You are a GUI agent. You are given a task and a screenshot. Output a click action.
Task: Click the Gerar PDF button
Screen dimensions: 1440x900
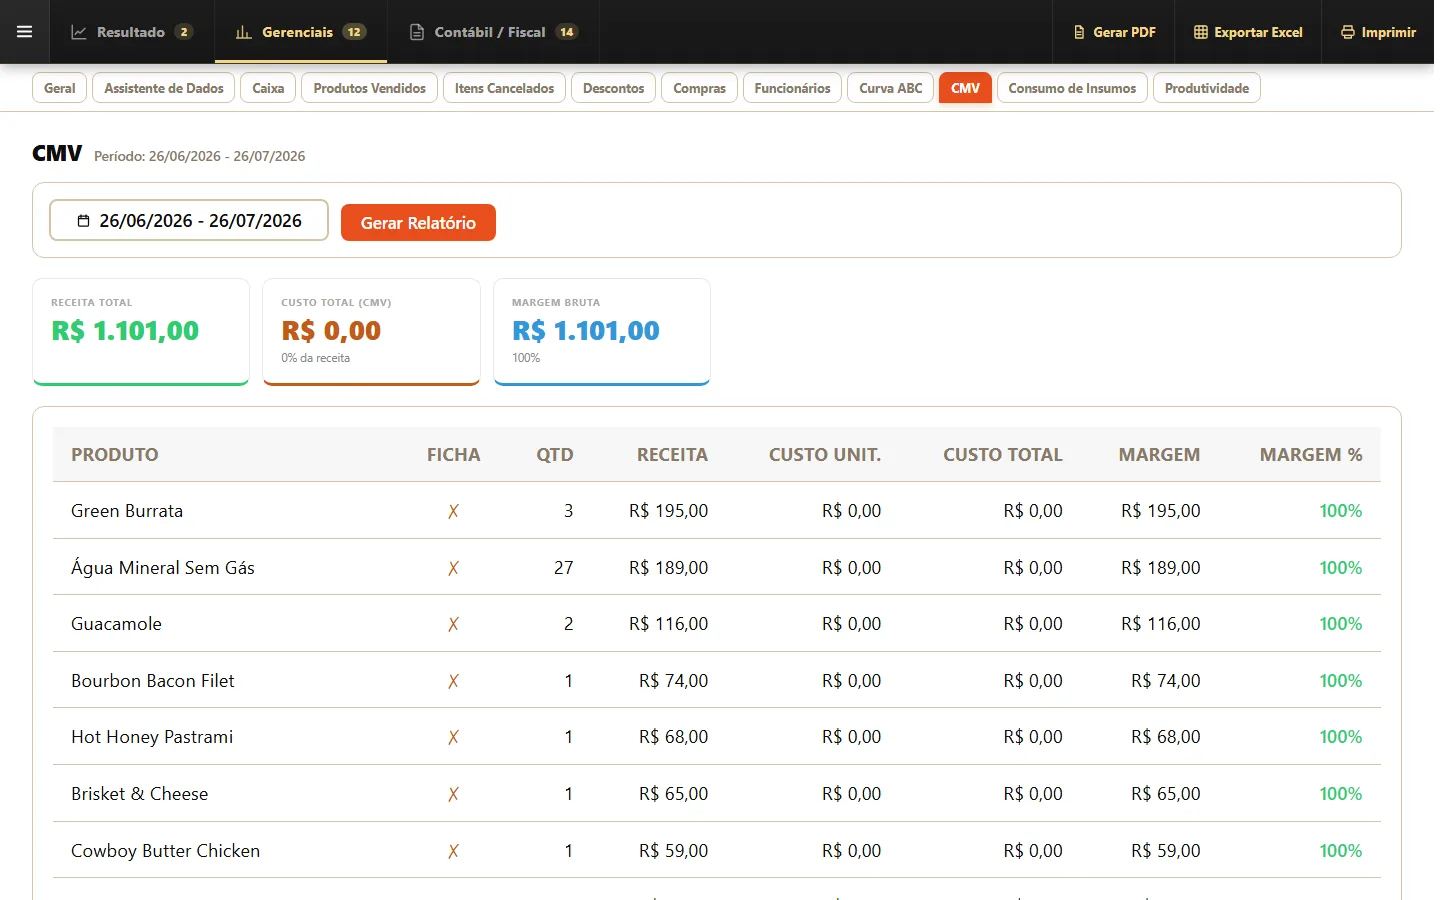point(1114,32)
